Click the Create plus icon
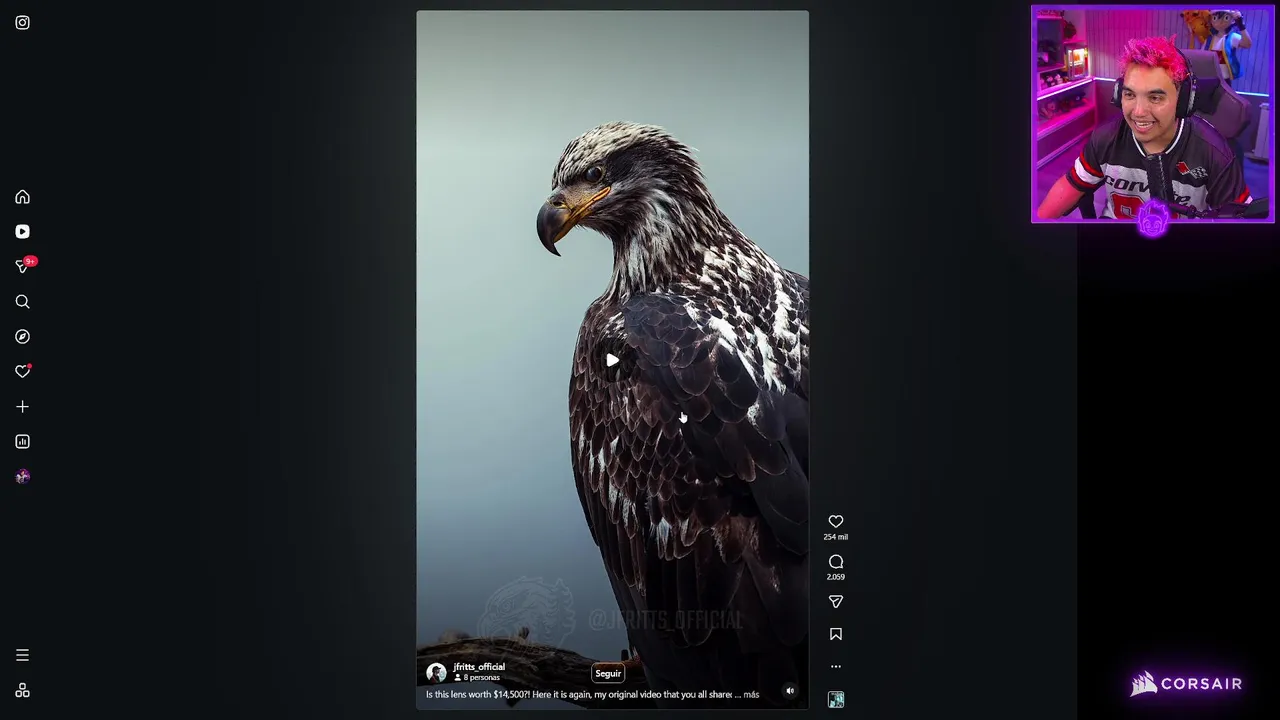This screenshot has height=720, width=1280. point(22,406)
